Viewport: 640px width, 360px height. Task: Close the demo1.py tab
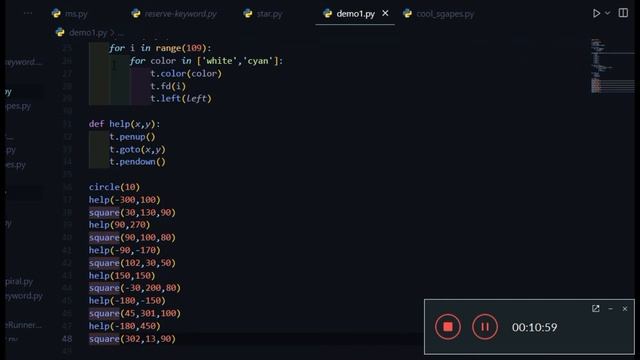tap(385, 13)
